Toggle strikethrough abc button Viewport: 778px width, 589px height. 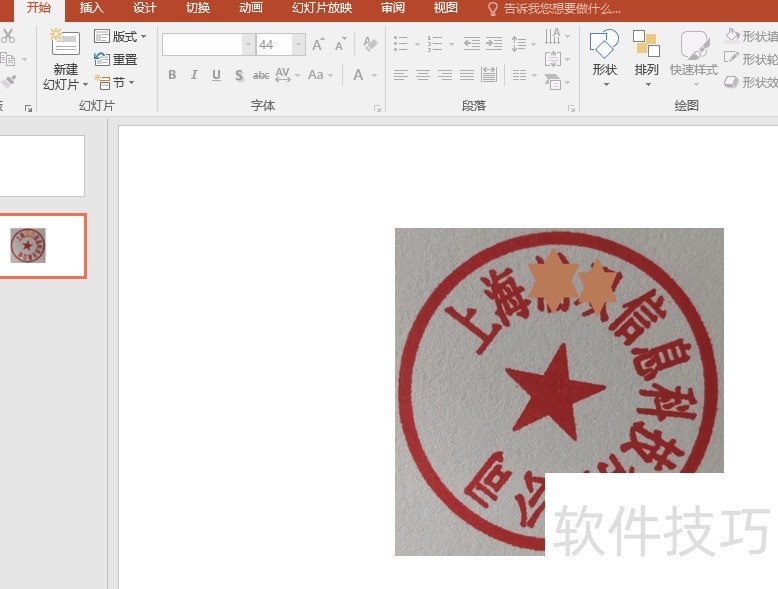(x=261, y=75)
